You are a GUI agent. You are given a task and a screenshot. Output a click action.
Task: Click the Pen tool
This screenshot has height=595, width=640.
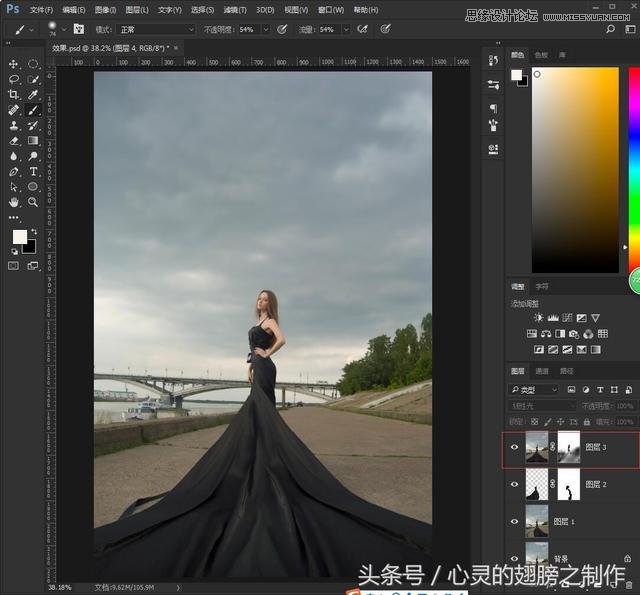(14, 172)
